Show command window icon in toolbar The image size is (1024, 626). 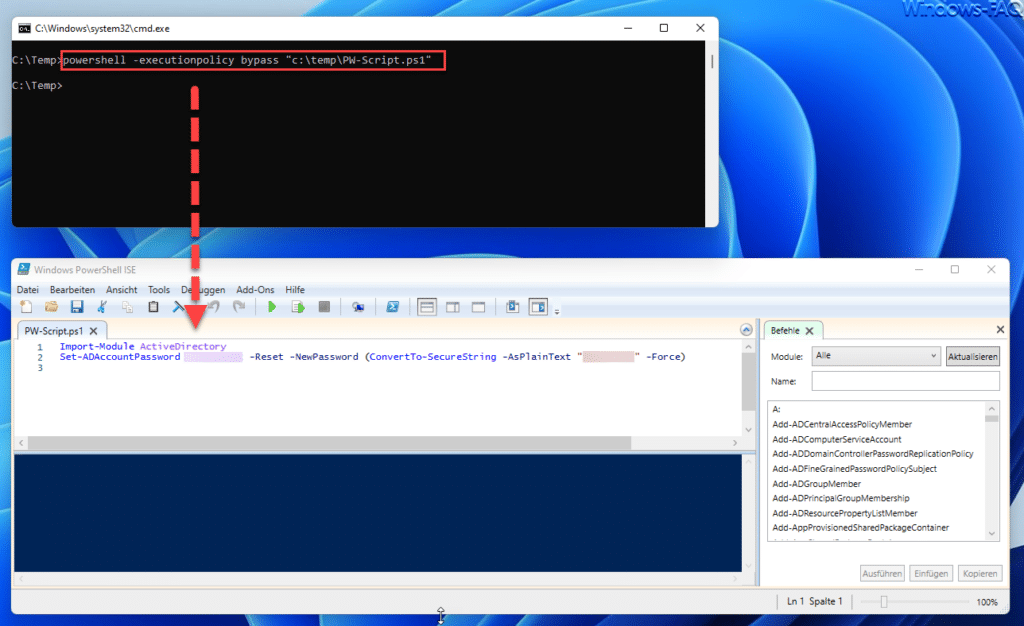pos(513,307)
